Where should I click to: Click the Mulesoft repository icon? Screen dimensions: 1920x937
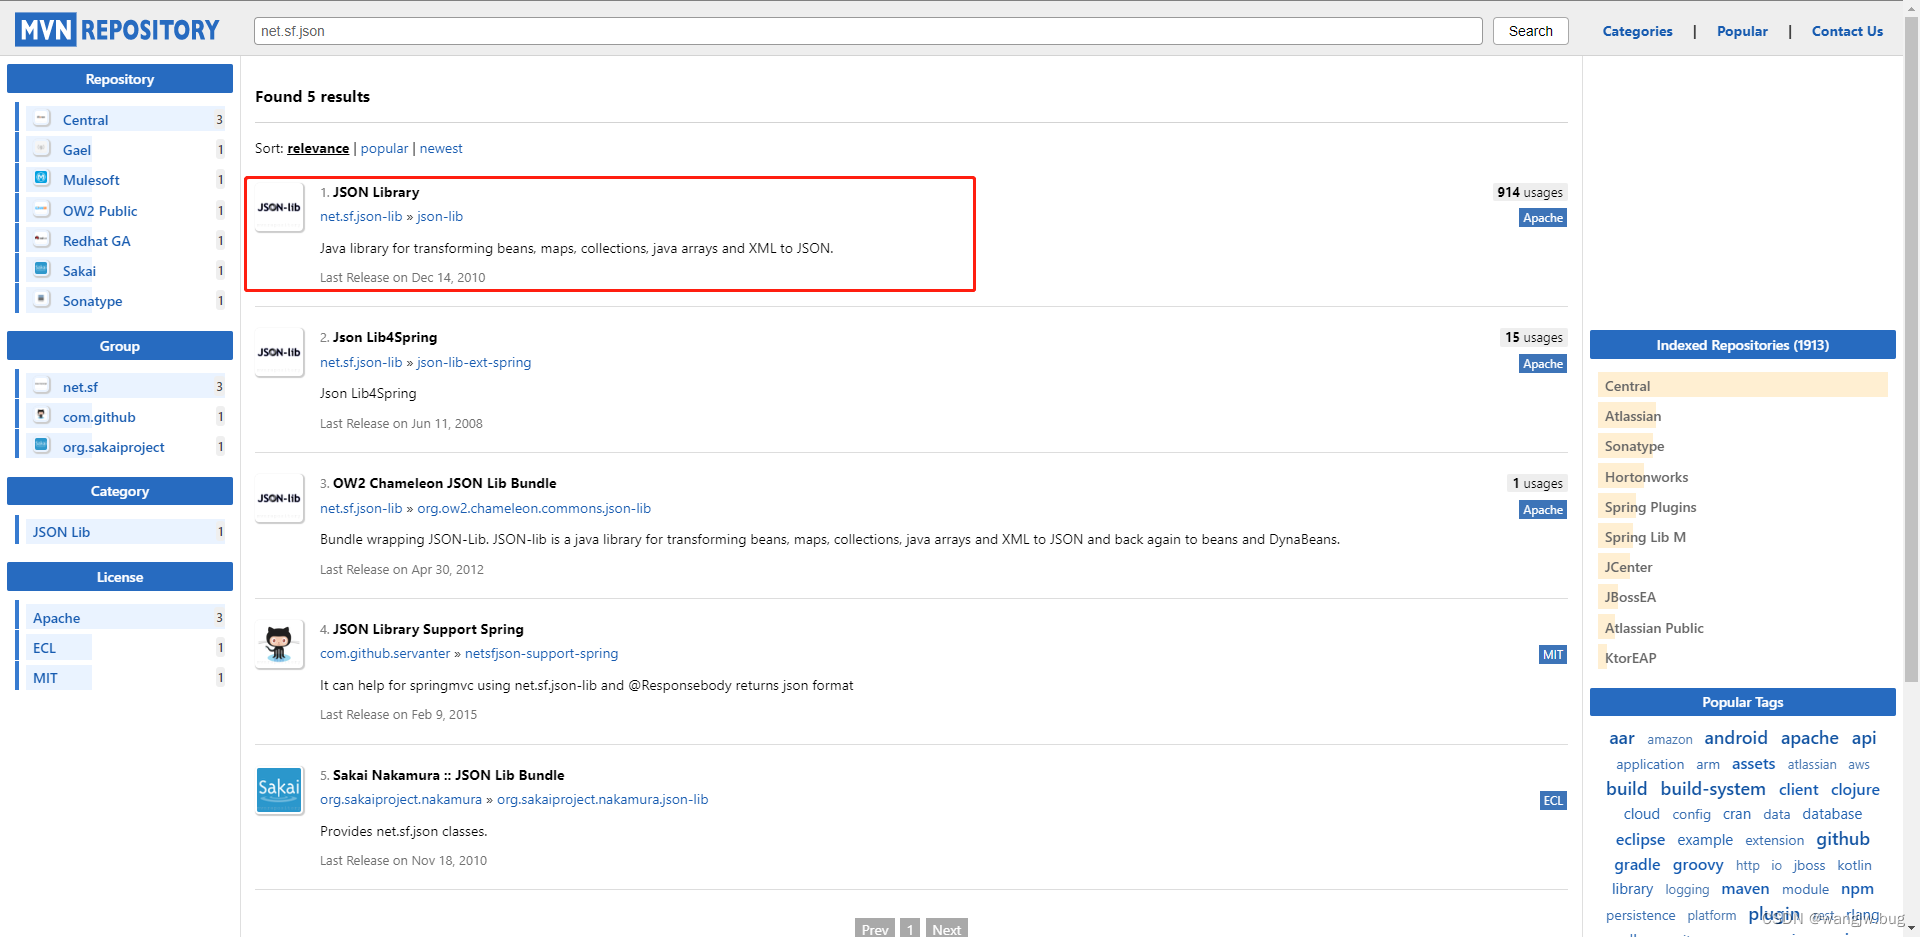point(41,178)
